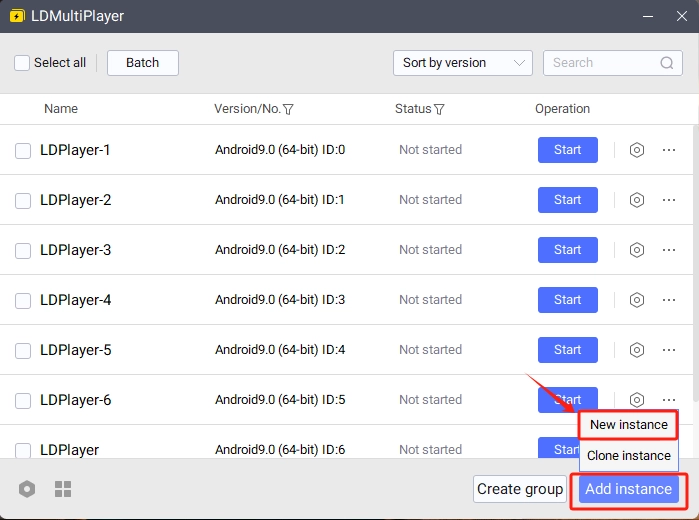Open more options for LDPlayer-2
The height and width of the screenshot is (520, 699).
pyautogui.click(x=669, y=200)
